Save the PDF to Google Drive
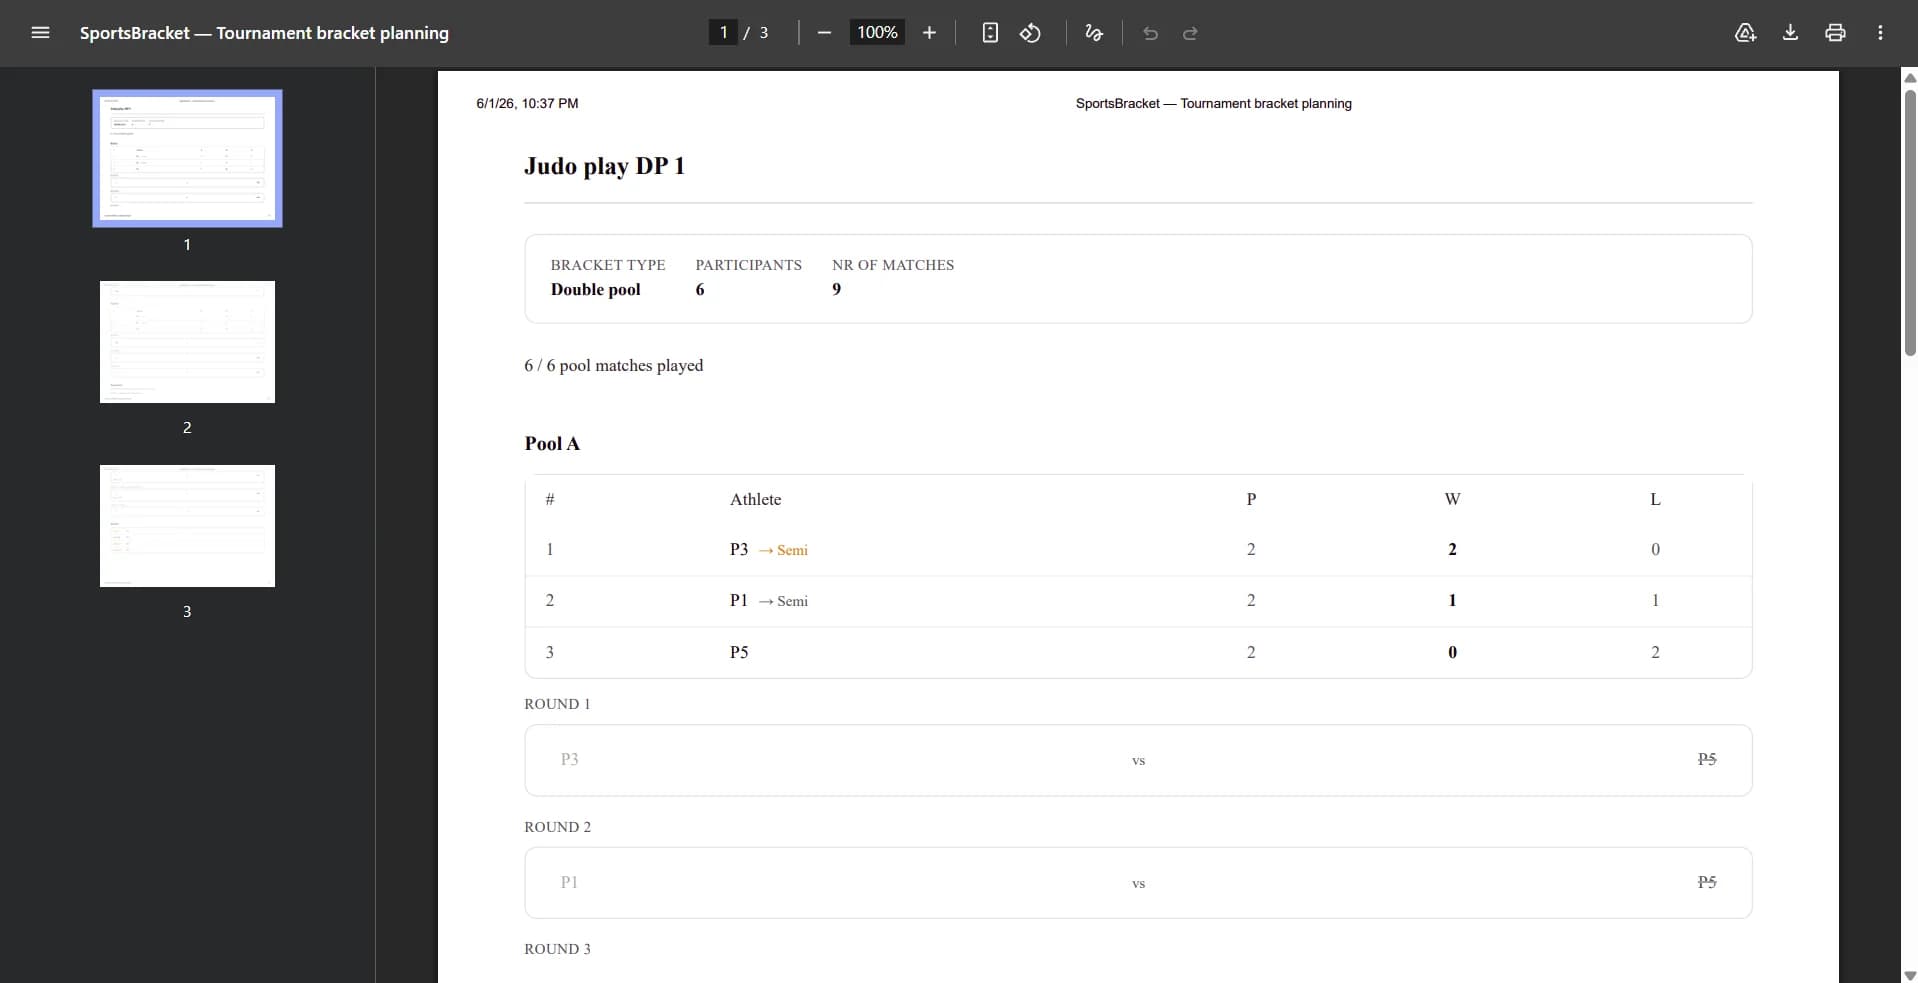 click(x=1745, y=33)
